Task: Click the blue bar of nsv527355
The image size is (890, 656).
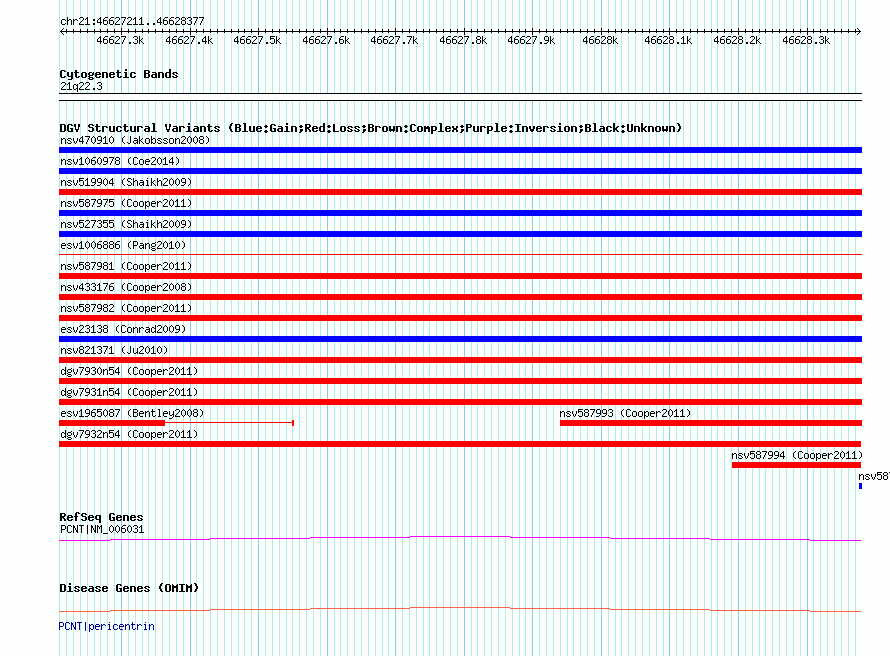Action: [460, 234]
